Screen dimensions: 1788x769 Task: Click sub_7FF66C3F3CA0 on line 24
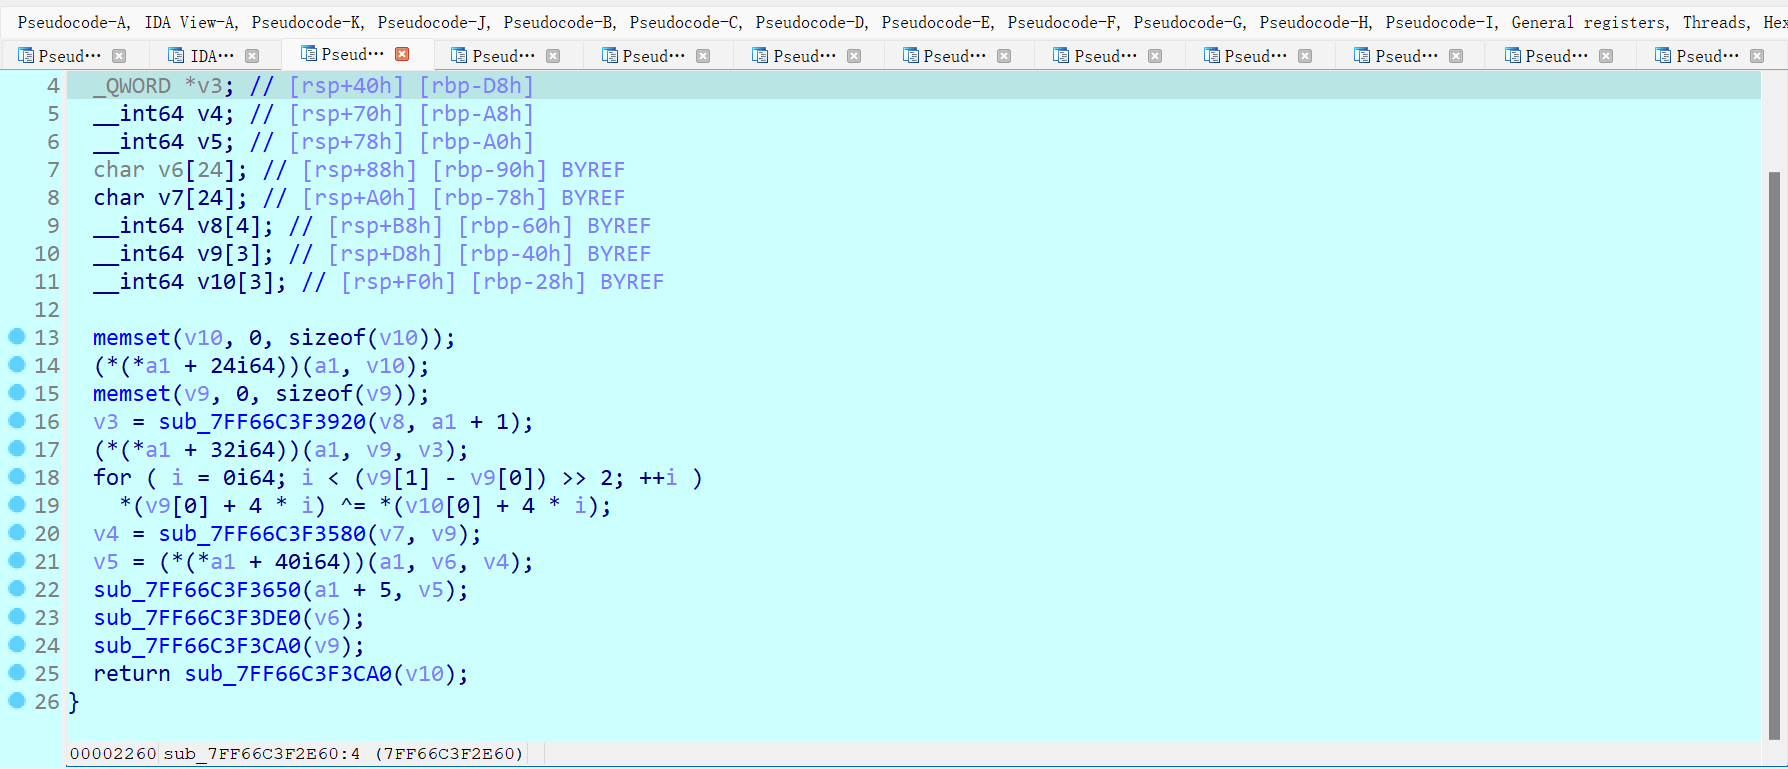coord(197,646)
